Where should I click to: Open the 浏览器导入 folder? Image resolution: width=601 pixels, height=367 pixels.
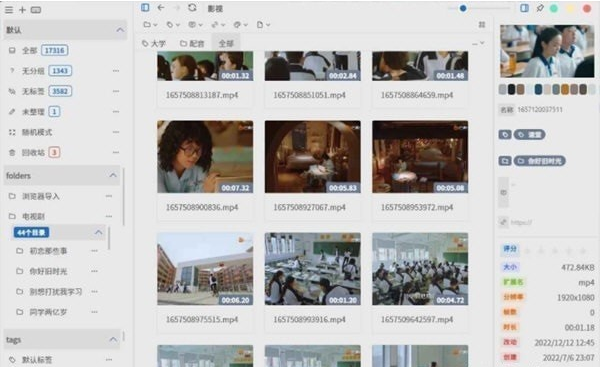coord(34,196)
